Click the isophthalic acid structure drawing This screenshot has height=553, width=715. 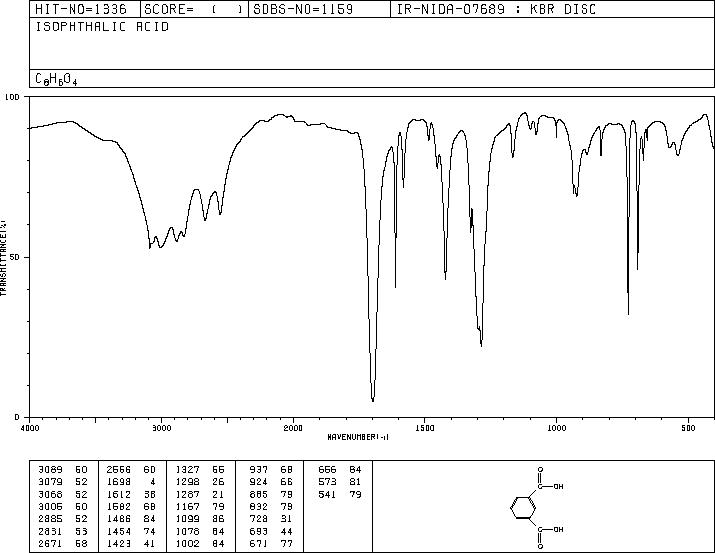coord(537,507)
